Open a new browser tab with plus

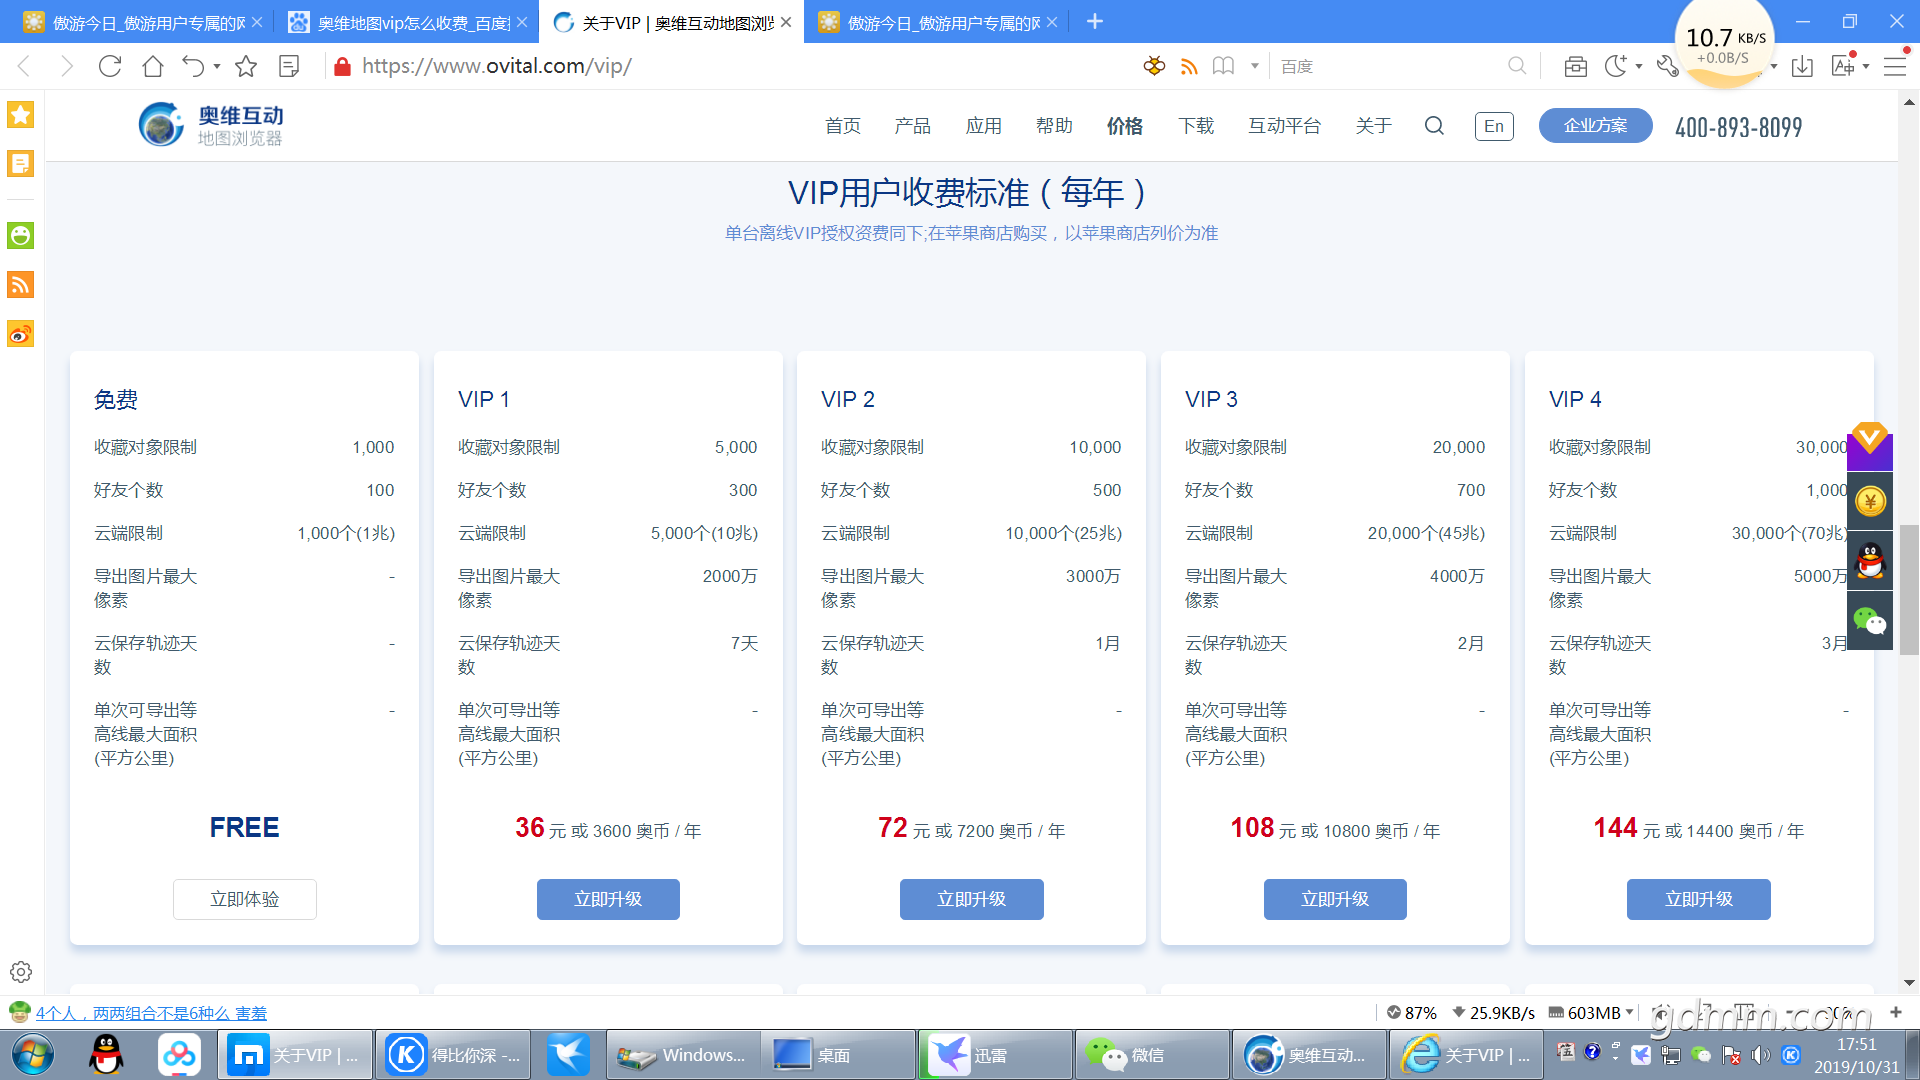click(x=1095, y=21)
